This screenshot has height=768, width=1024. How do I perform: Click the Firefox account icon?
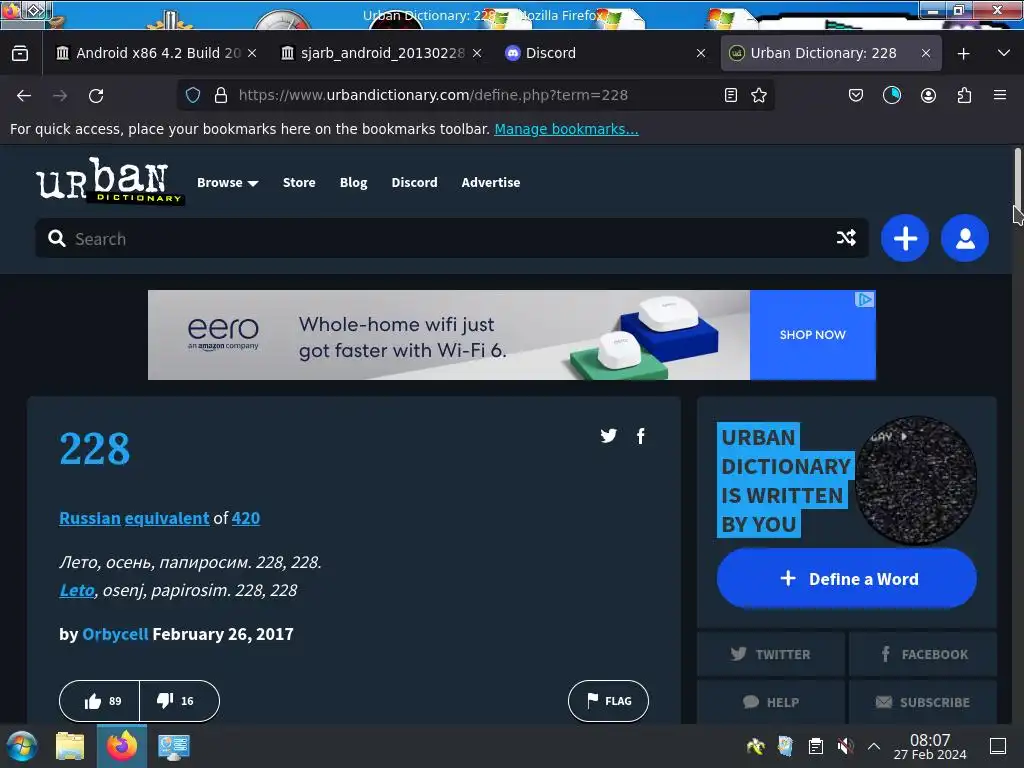coord(928,95)
